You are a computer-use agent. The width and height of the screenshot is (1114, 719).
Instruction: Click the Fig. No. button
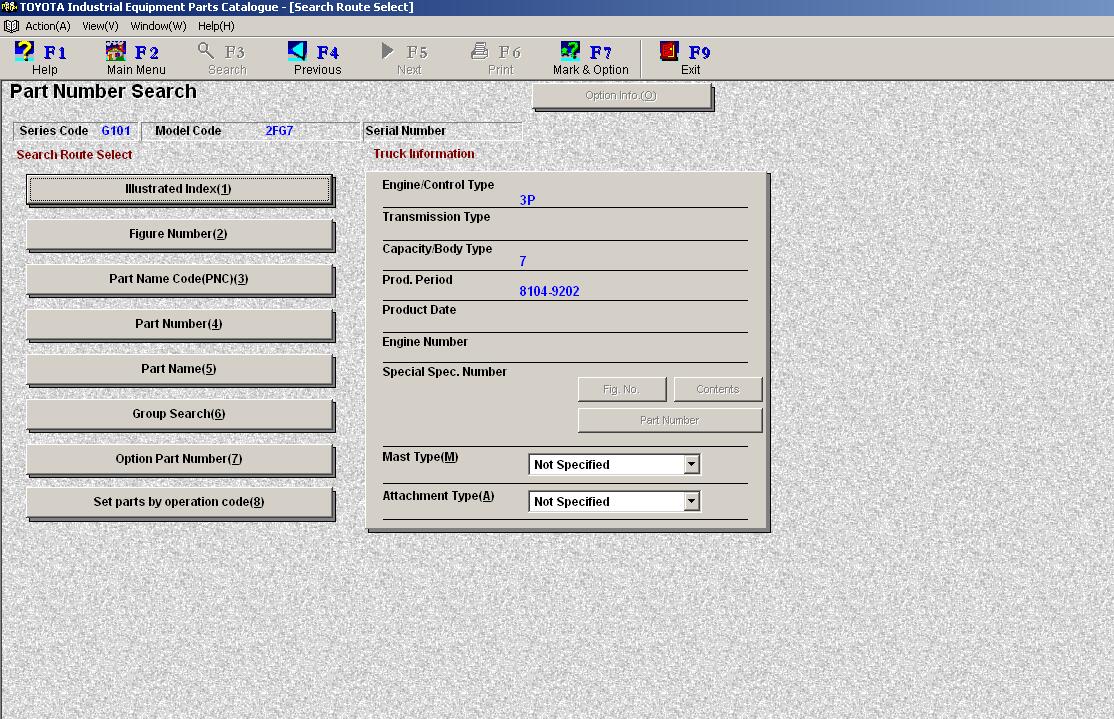(x=622, y=389)
